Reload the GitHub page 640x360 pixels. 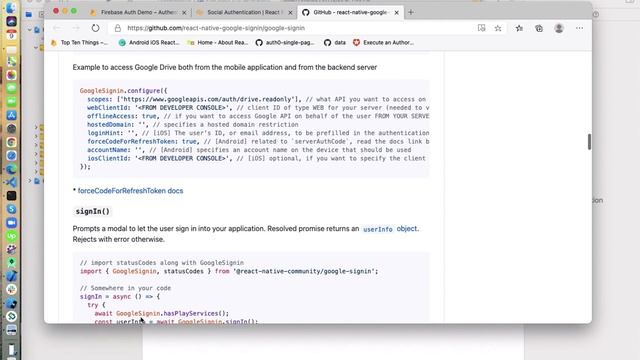point(95,28)
